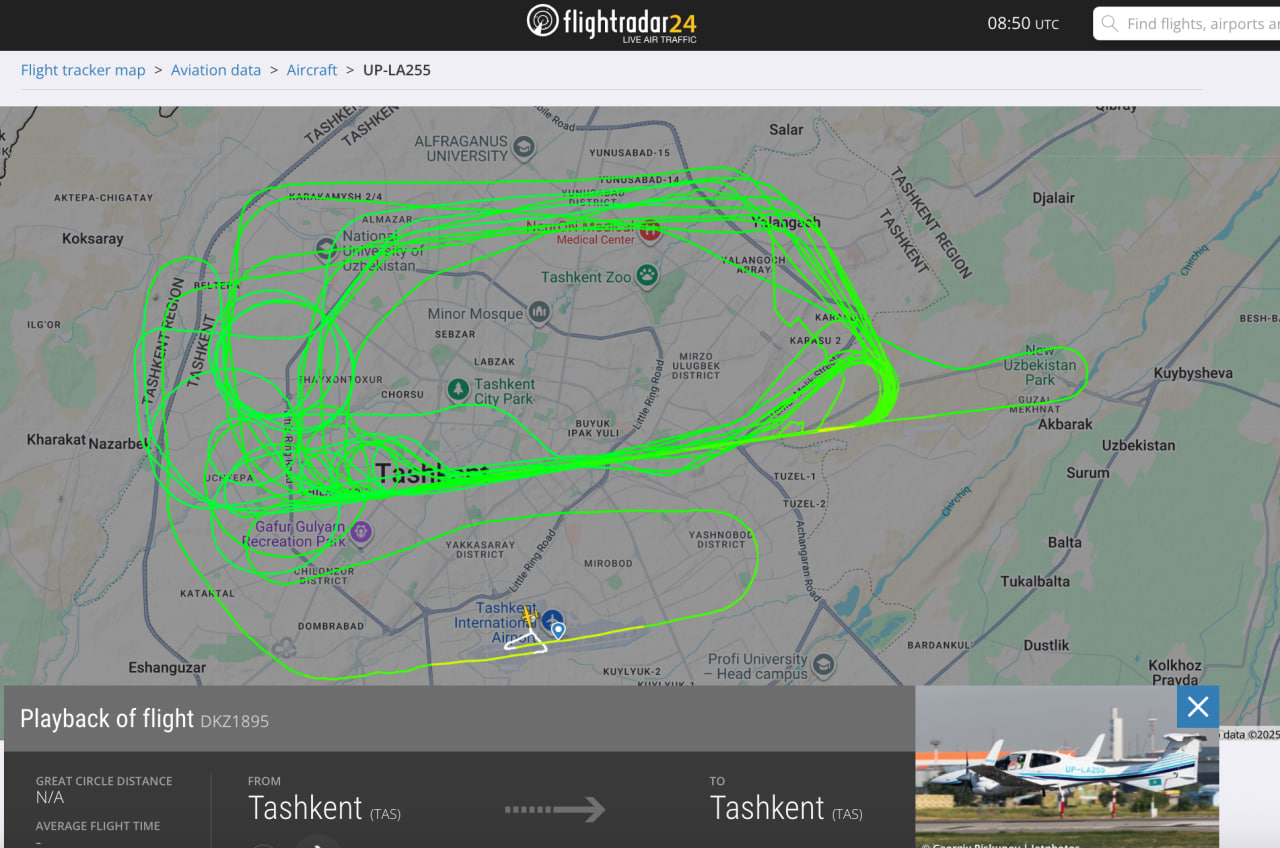This screenshot has width=1280, height=848.
Task: Click the Profi University campus marker
Action: (823, 665)
